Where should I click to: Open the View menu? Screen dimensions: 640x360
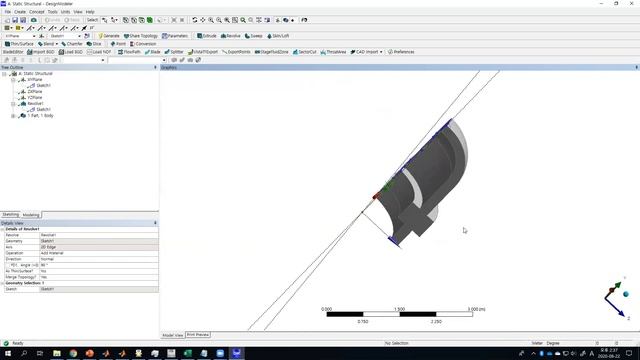(x=78, y=12)
